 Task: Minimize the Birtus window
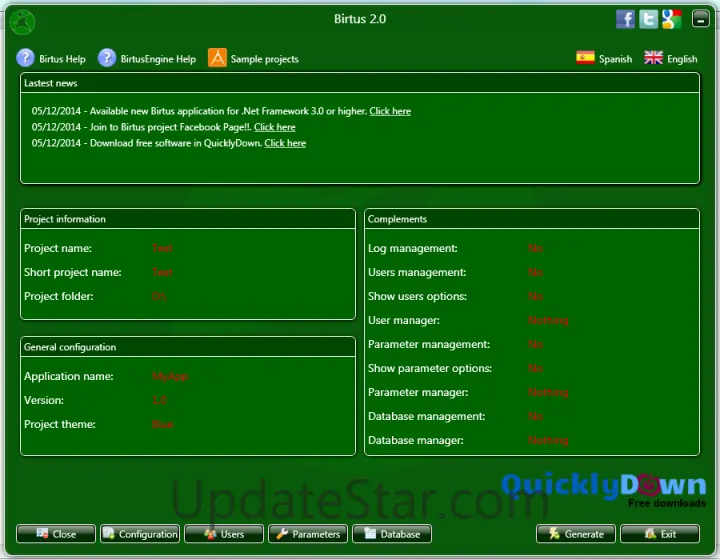pos(701,19)
